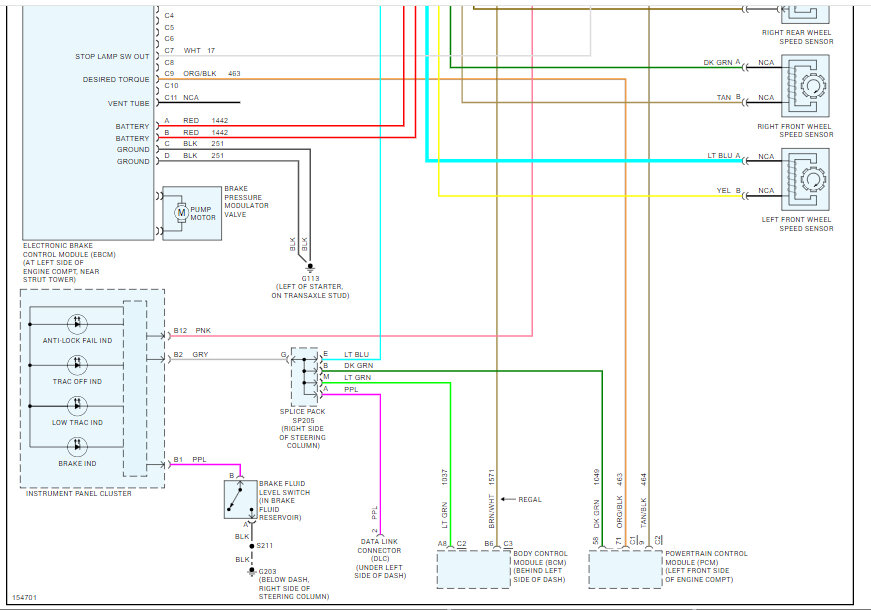Click the pump motor M symbol
This screenshot has height=610, width=871.
(x=181, y=213)
